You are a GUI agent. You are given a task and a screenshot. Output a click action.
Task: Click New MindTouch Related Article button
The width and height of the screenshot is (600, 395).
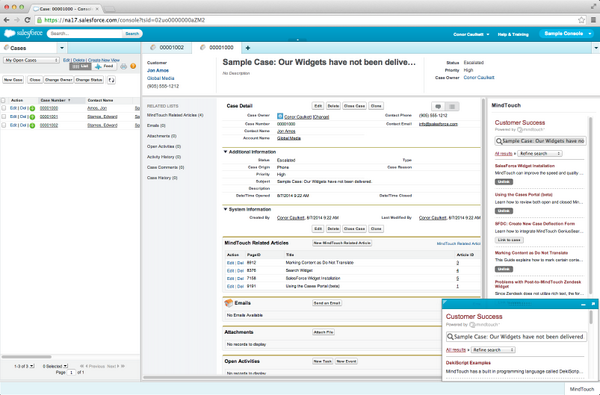[x=342, y=243]
